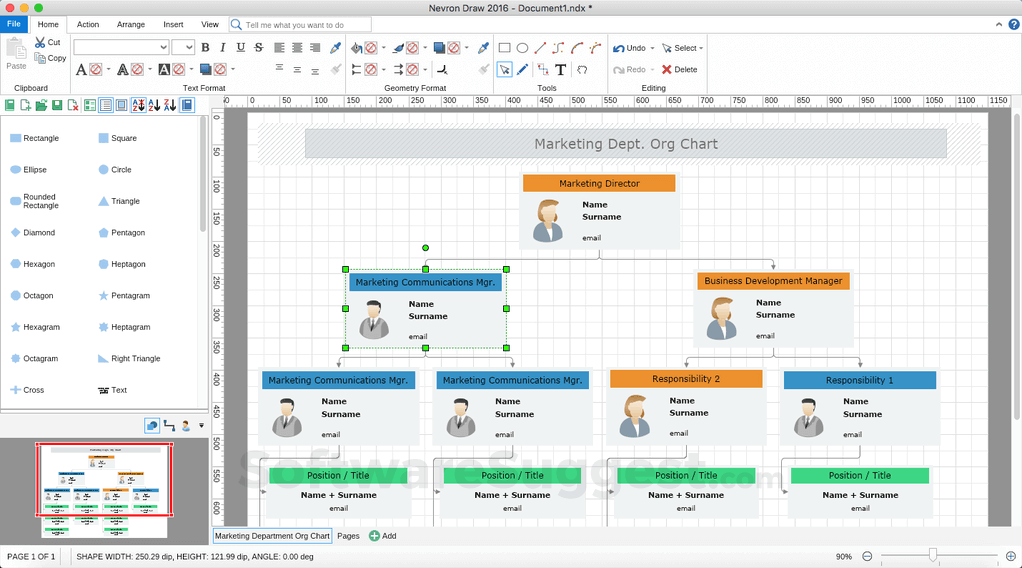Open the Insert ribbon tab
This screenshot has width=1022, height=568.
[173, 24]
